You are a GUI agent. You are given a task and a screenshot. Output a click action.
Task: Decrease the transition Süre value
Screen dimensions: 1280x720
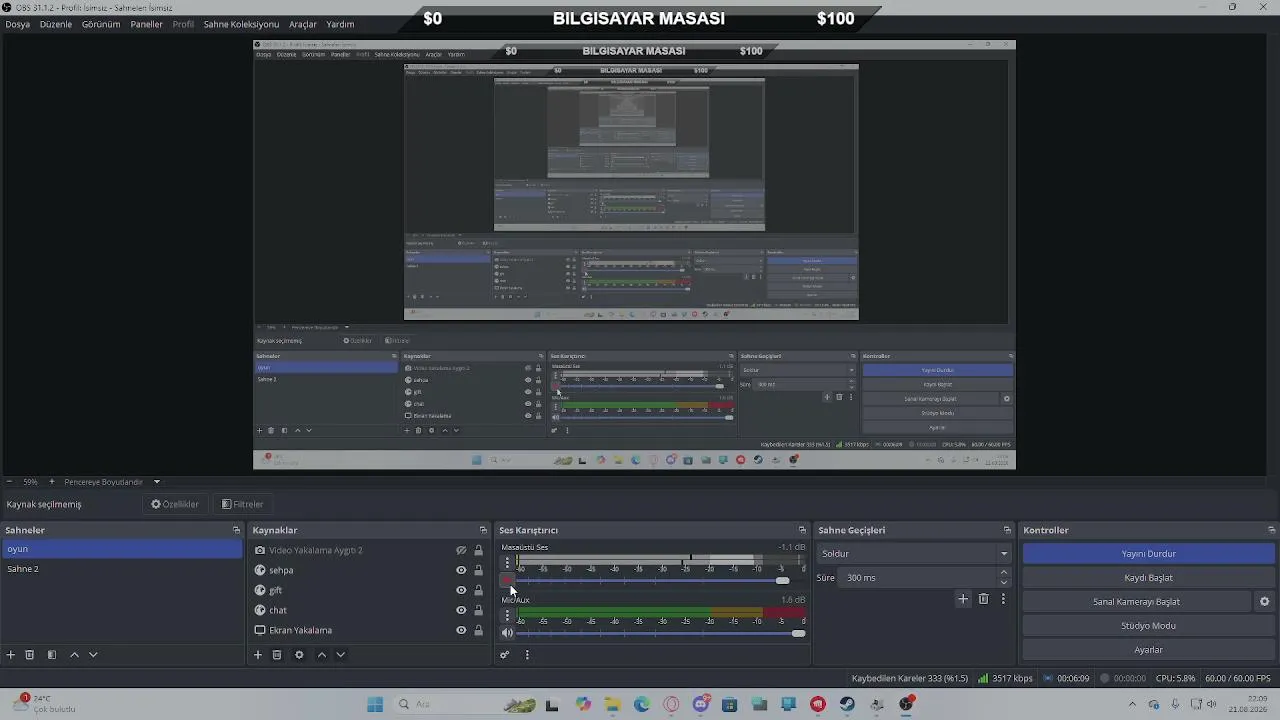click(x=1004, y=582)
